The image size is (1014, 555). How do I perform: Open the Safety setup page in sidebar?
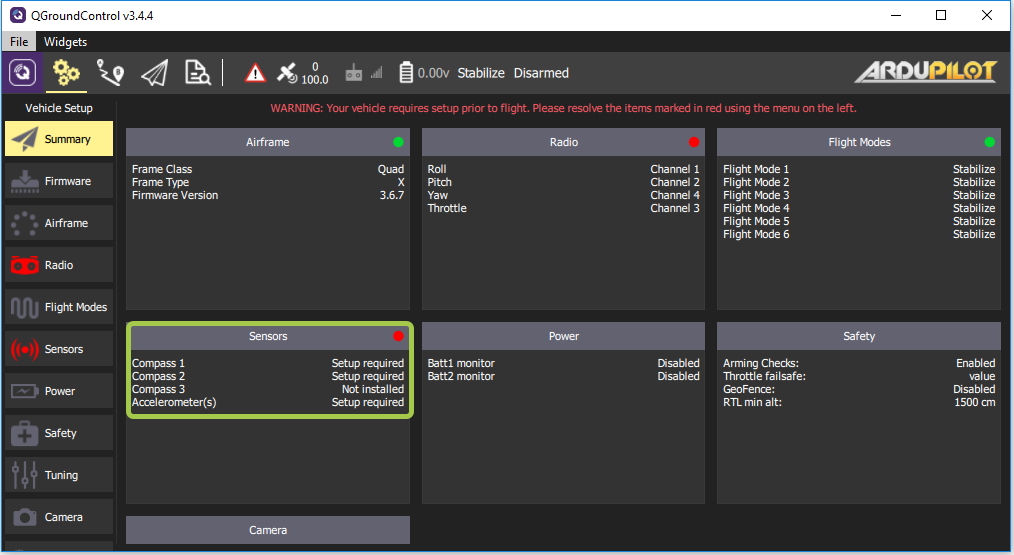[59, 433]
